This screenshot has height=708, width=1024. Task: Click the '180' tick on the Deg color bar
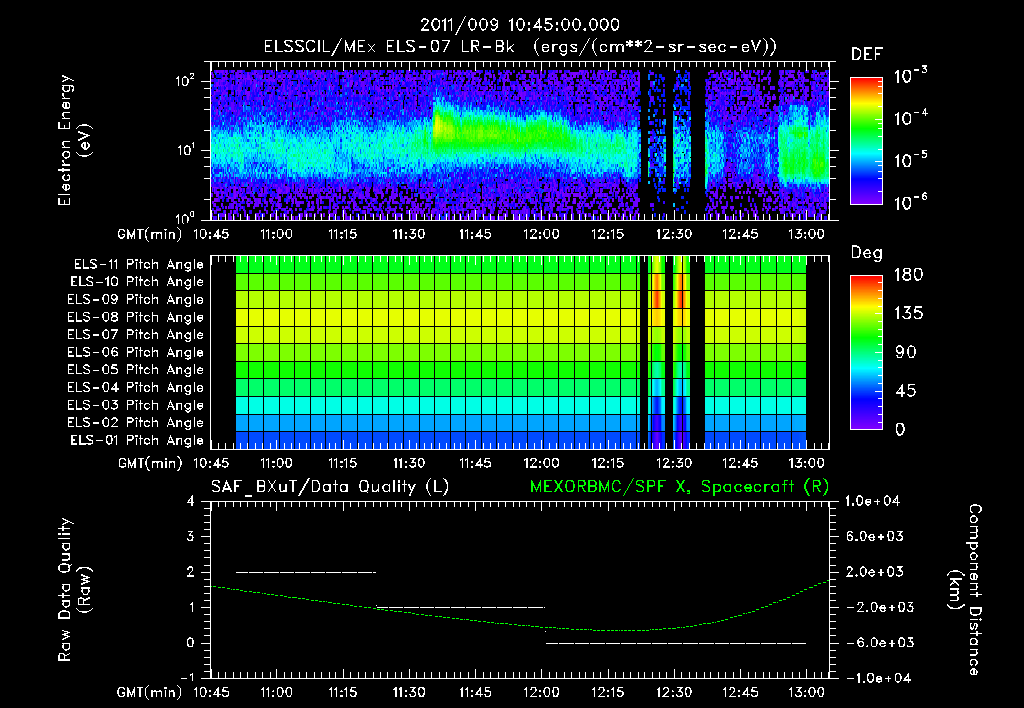[908, 275]
